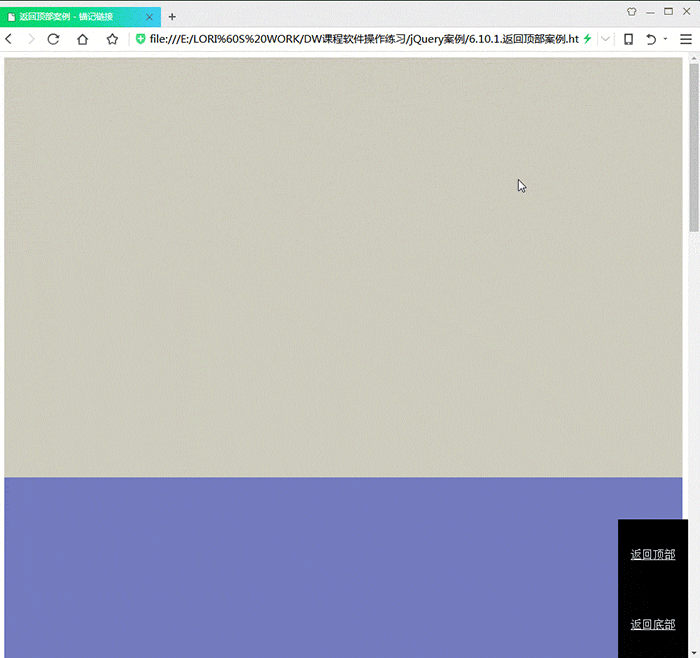This screenshot has height=658, width=700.
Task: Bookmark this page with the star icon
Action: (112, 39)
